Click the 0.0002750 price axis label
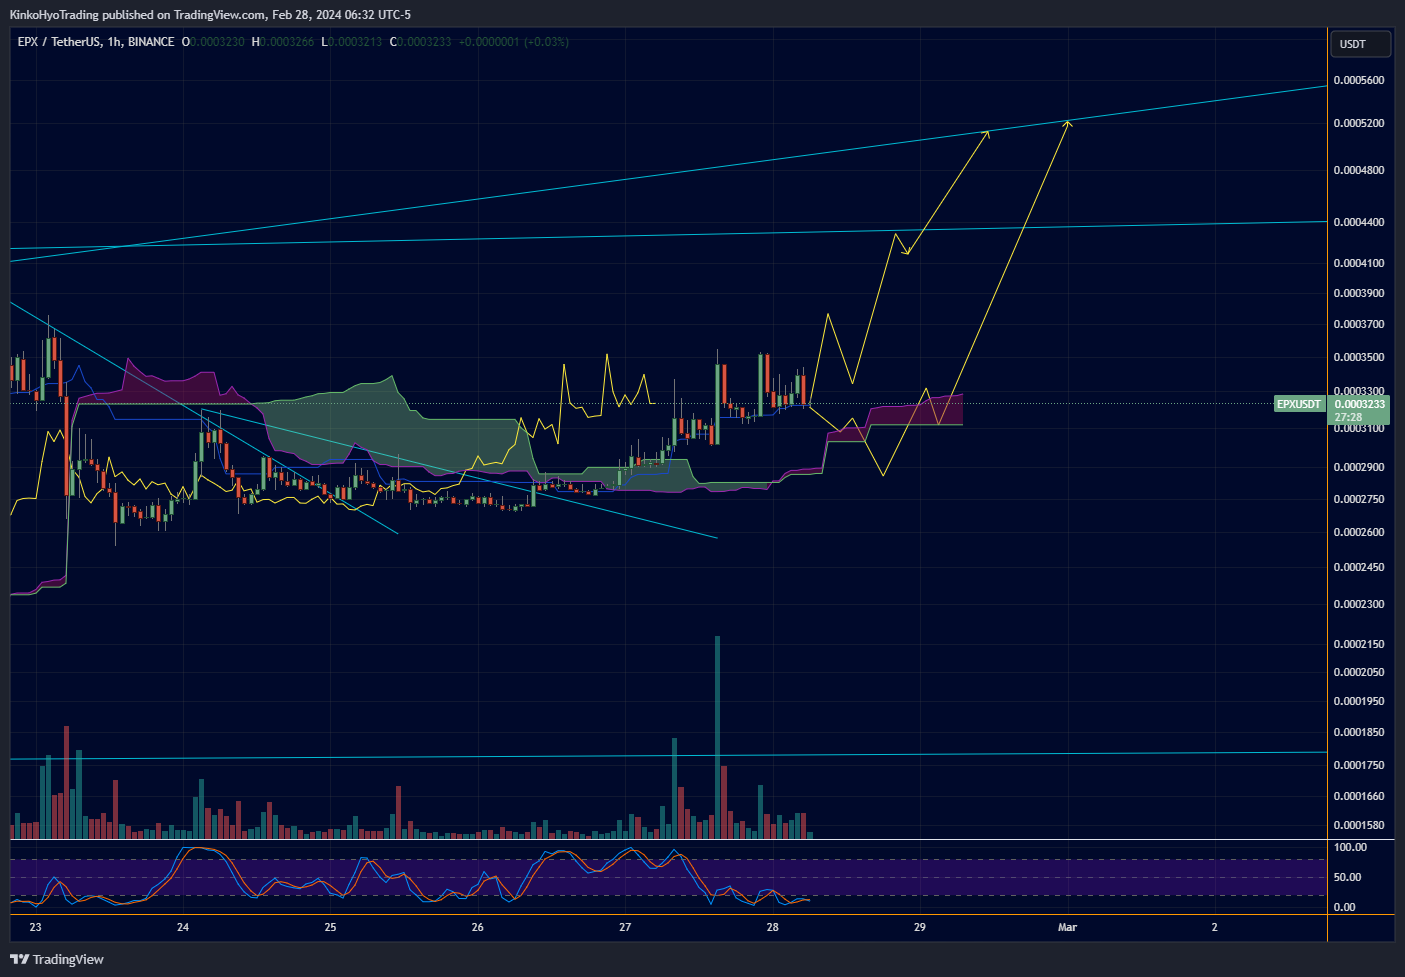Viewport: 1405px width, 977px height. coord(1359,499)
